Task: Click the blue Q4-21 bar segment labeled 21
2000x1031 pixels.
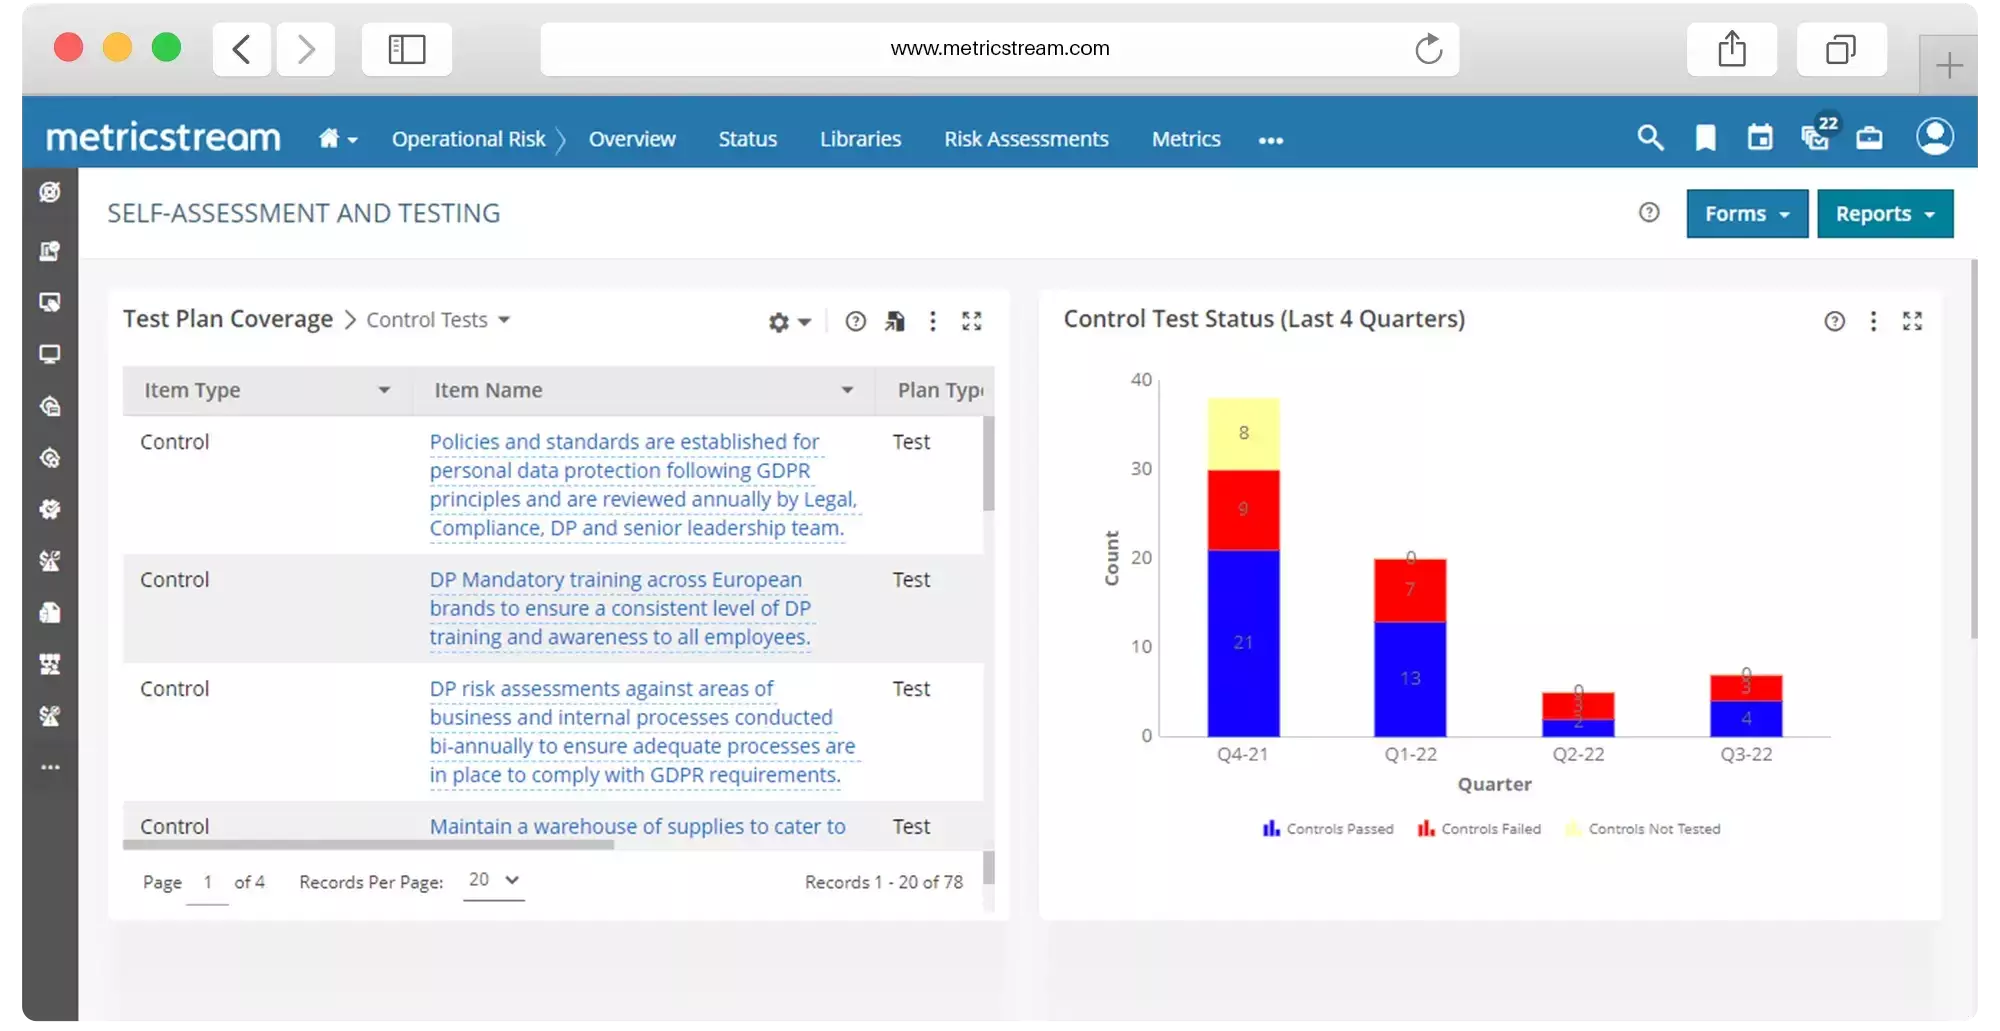Action: click(x=1243, y=643)
